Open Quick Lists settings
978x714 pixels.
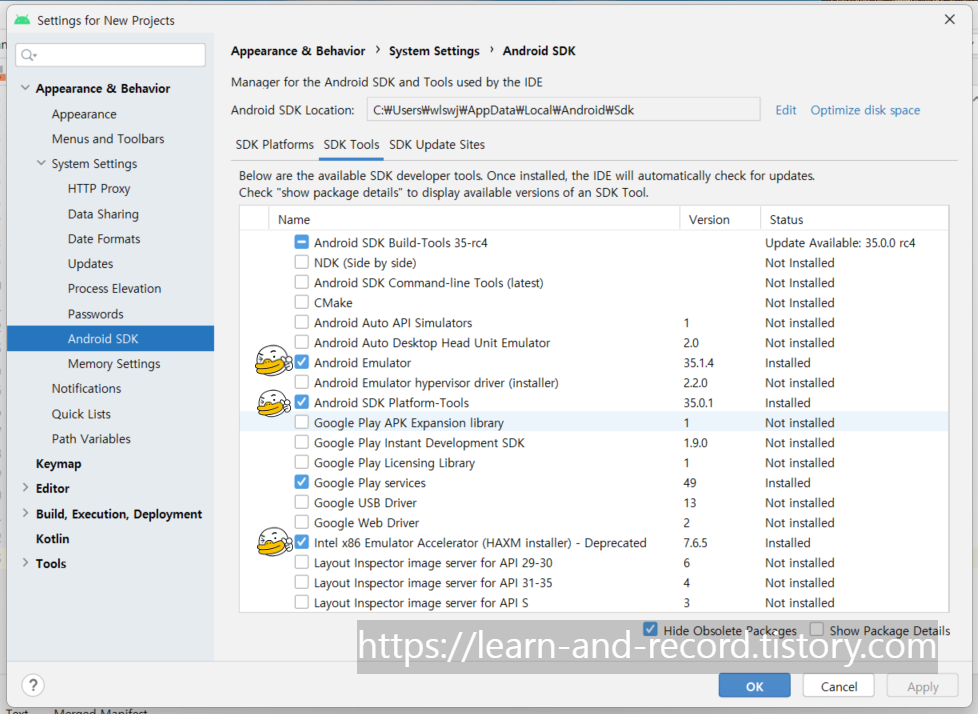[81, 414]
